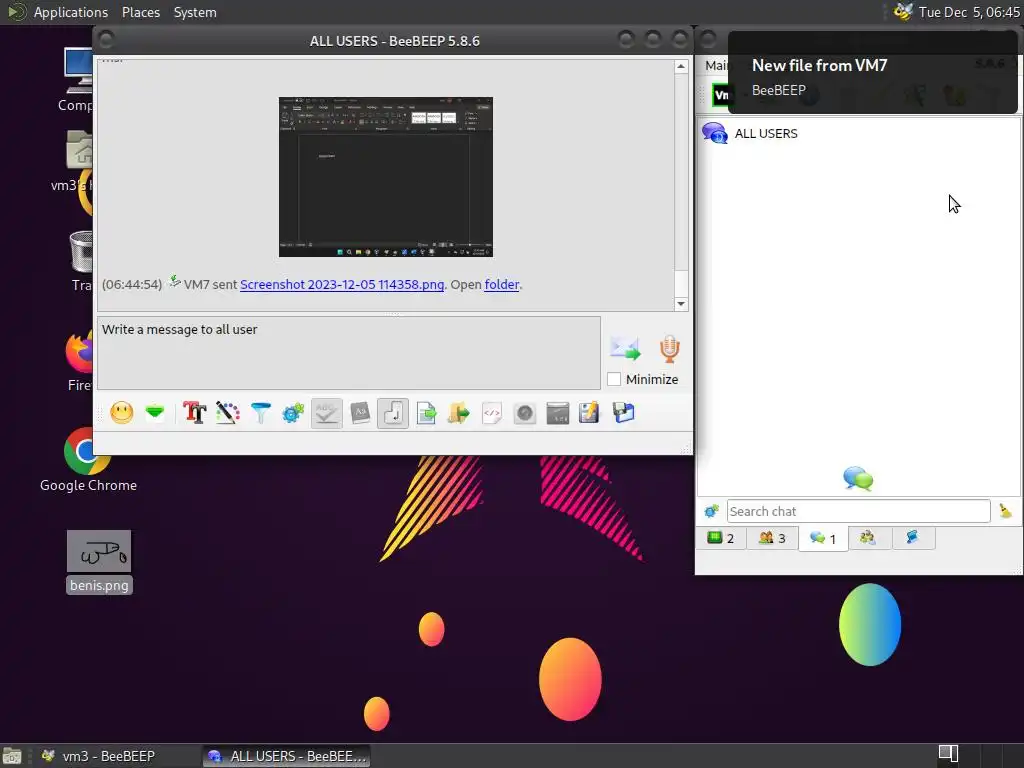The height and width of the screenshot is (768, 1024).
Task: Click the New file from VM7 notification
Action: 872,72
